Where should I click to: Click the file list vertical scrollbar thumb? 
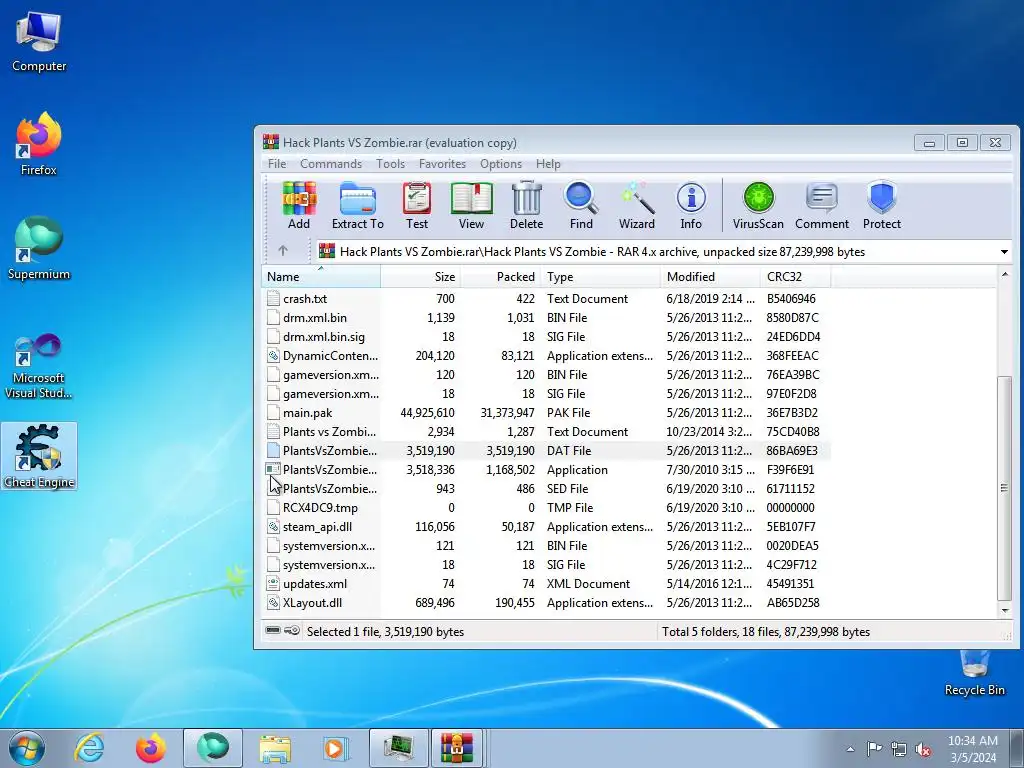1004,488
